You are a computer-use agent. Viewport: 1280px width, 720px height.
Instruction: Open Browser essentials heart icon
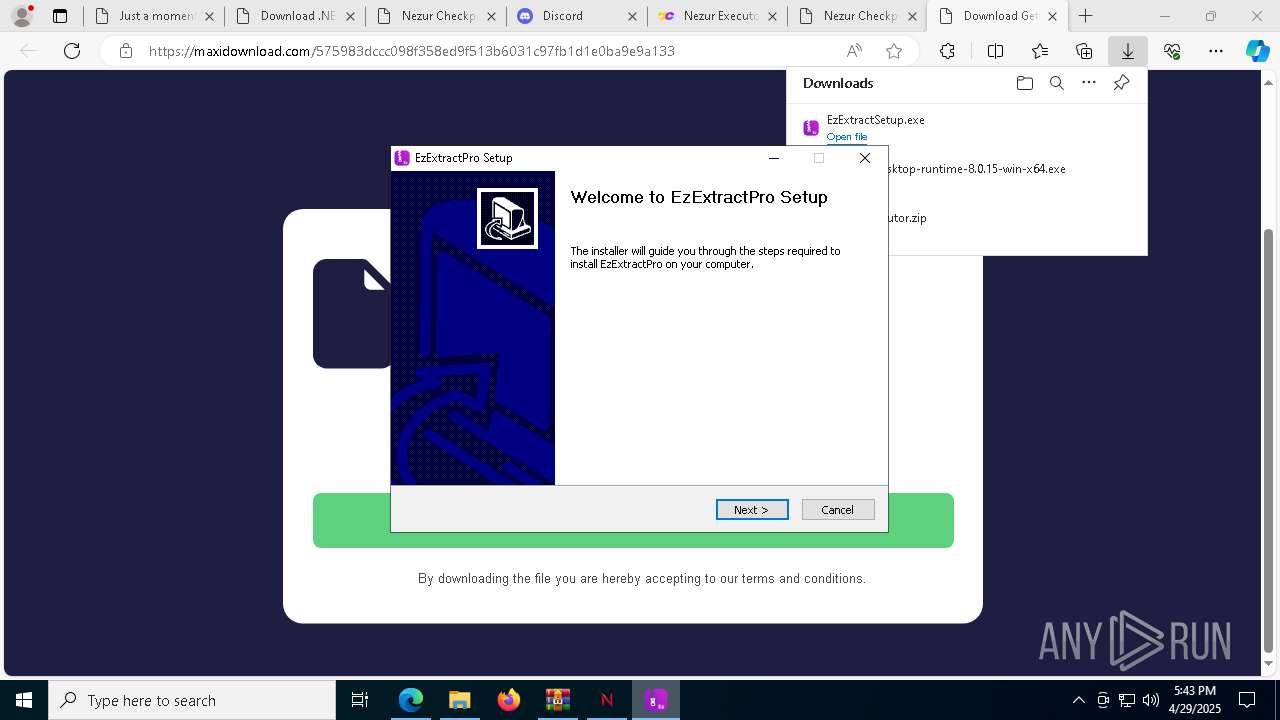1172,51
